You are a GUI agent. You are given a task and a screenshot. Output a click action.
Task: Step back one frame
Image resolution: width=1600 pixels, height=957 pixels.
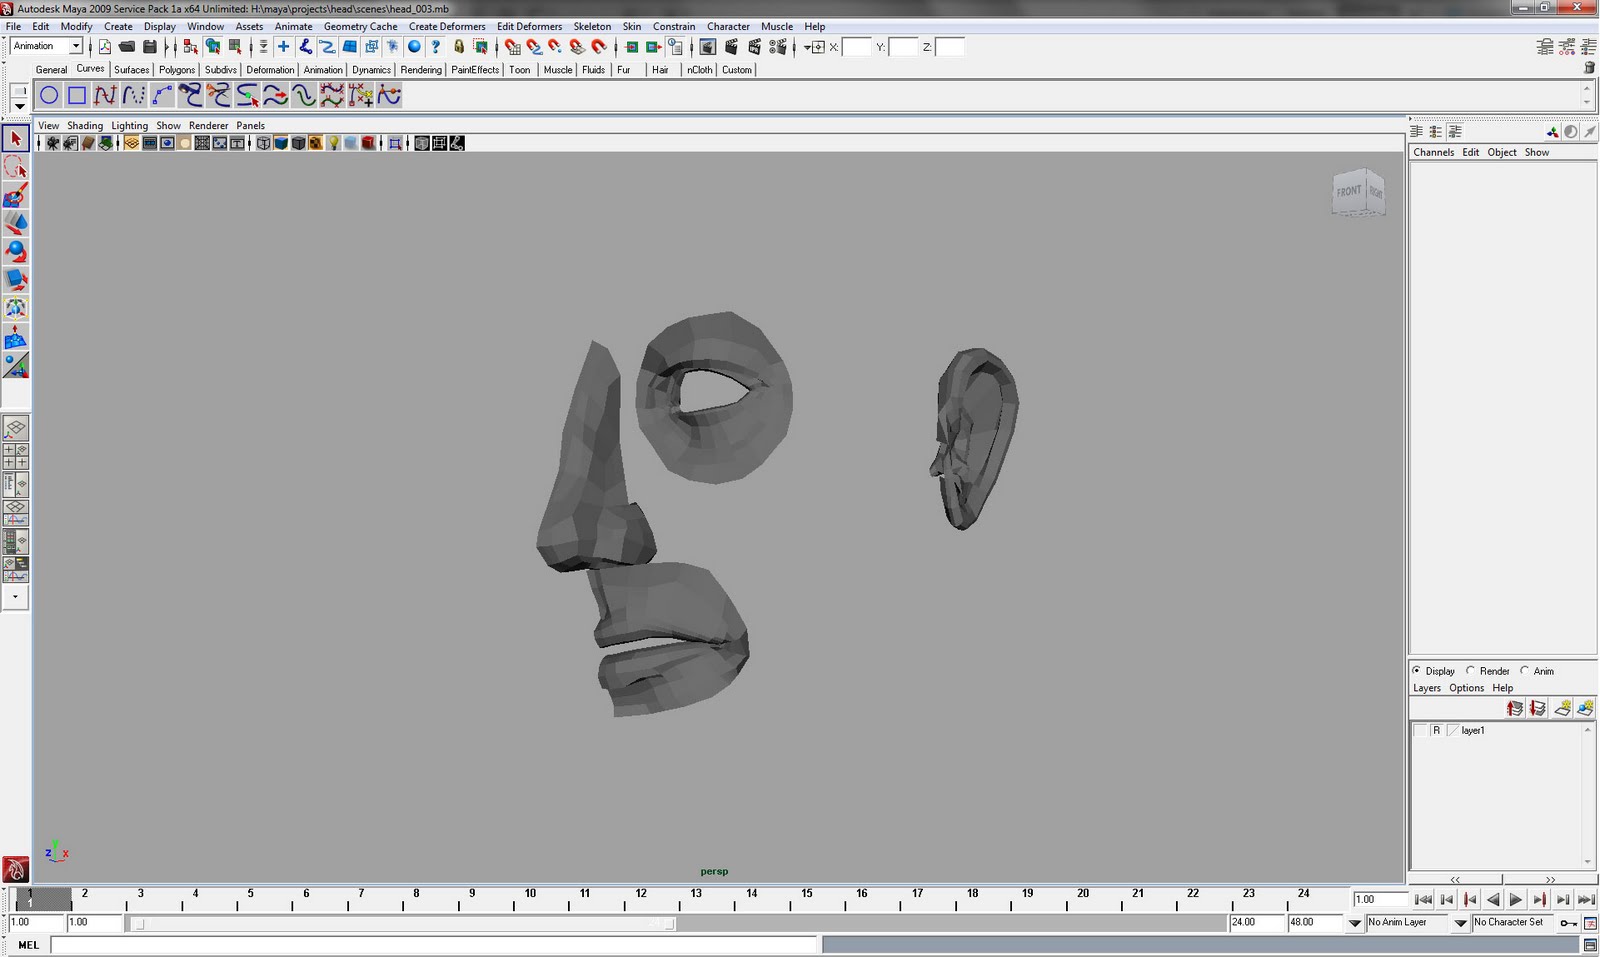1447,900
